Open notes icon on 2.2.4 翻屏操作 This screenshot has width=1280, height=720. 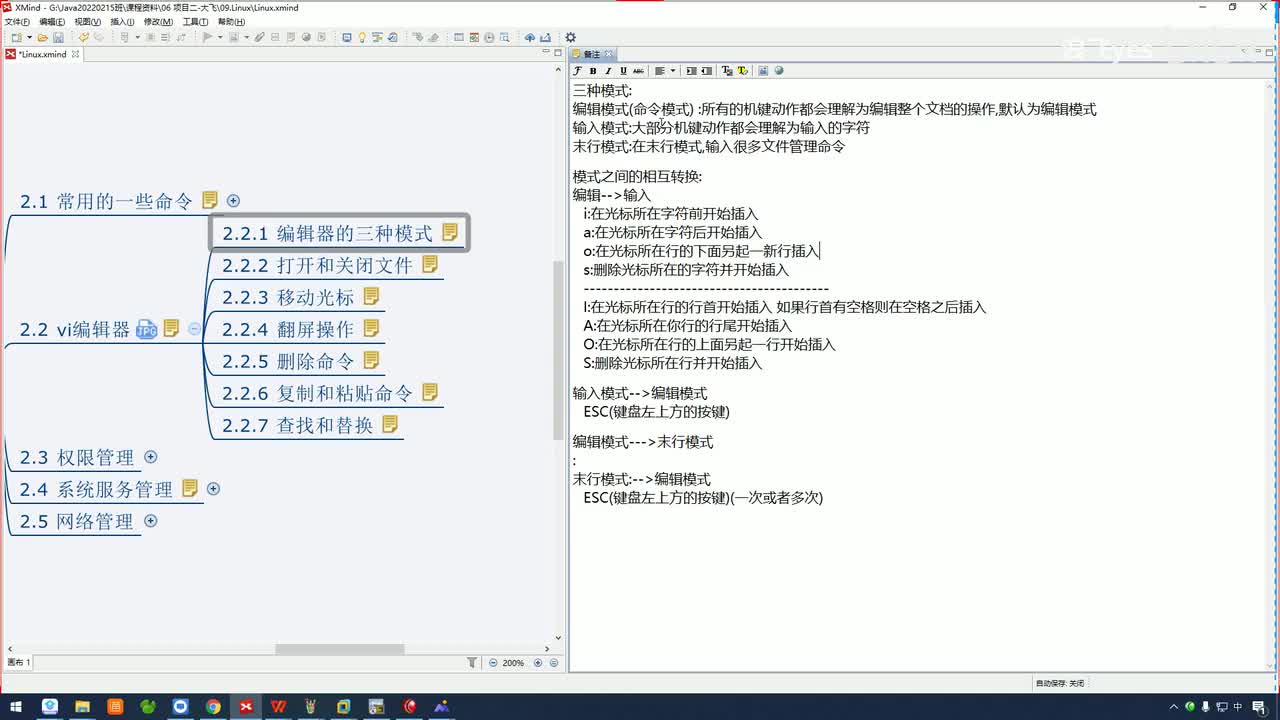pos(372,328)
